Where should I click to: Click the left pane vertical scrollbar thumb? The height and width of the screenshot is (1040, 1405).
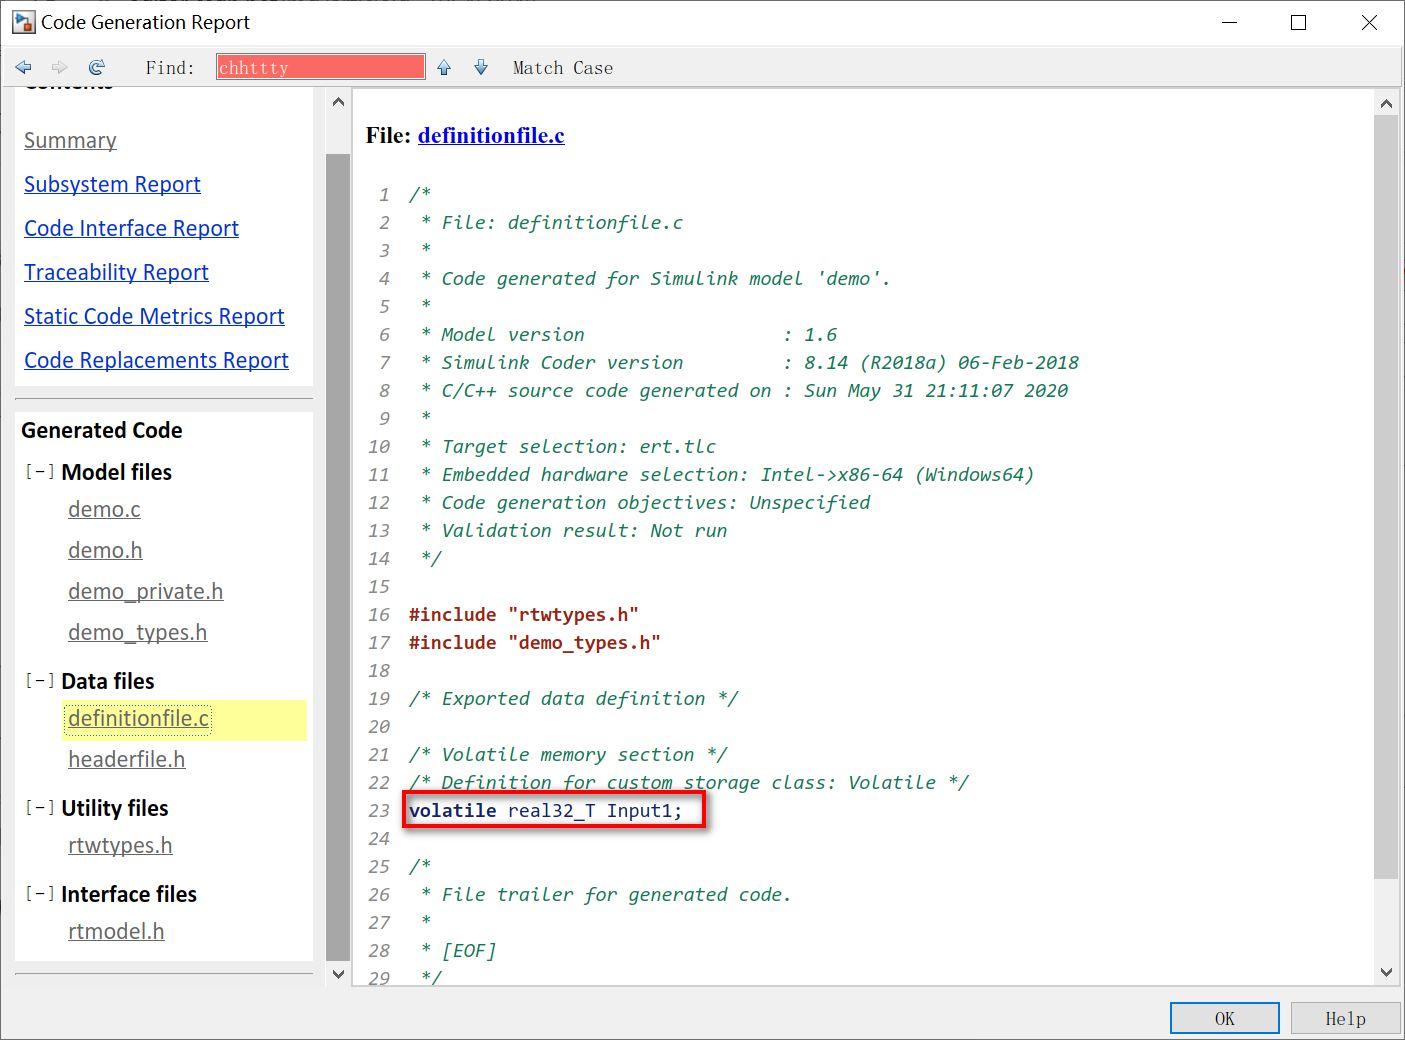pyautogui.click(x=338, y=557)
